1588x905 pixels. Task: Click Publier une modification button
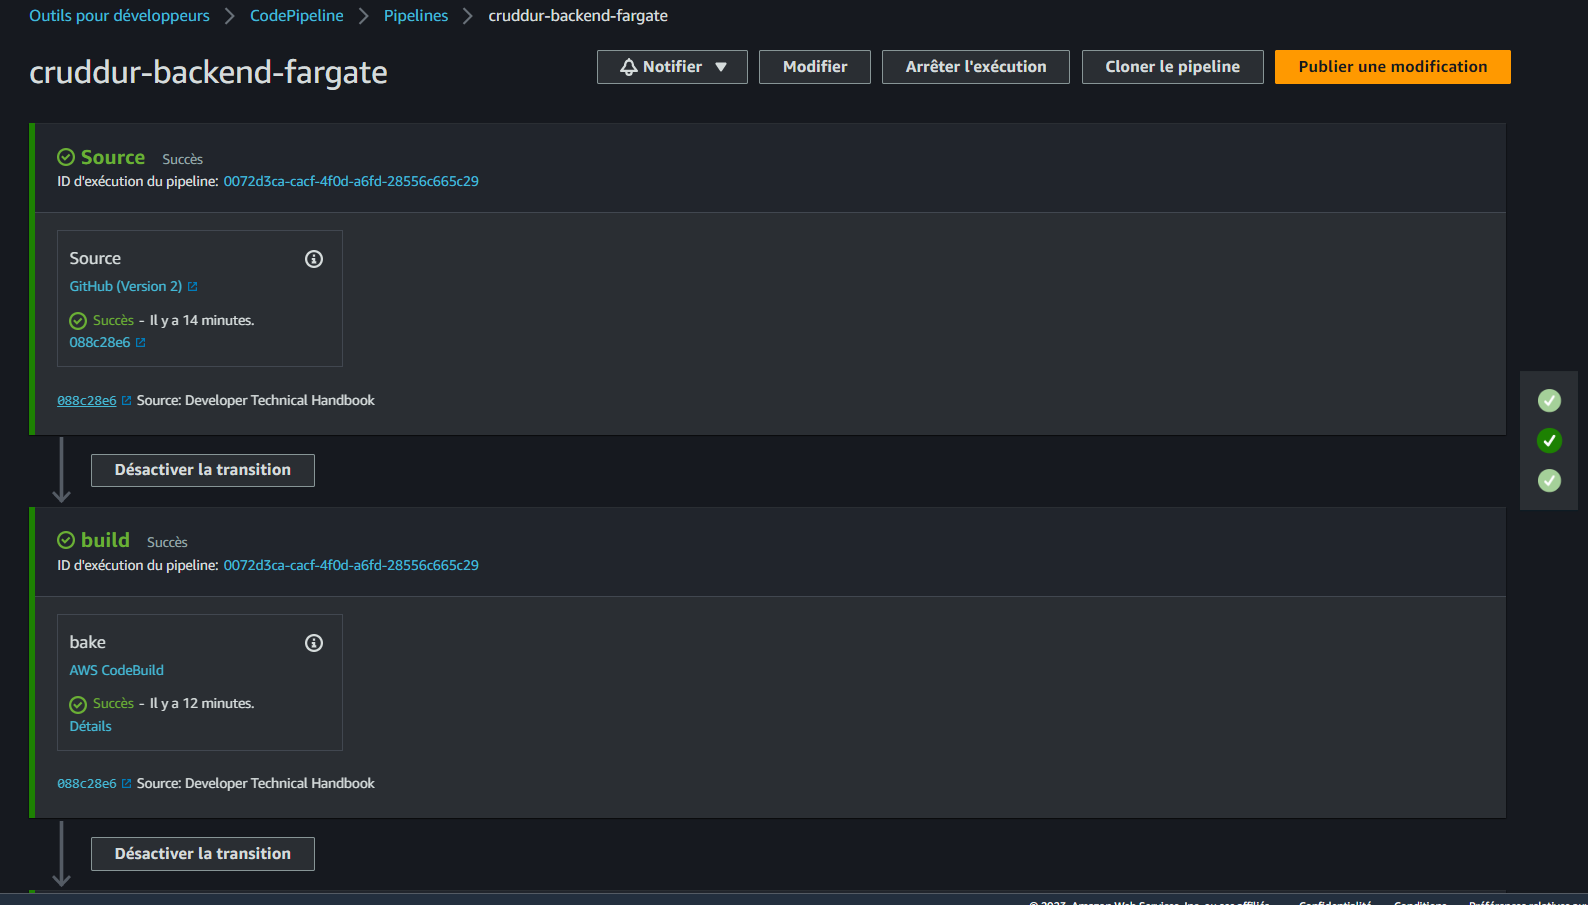click(1393, 67)
